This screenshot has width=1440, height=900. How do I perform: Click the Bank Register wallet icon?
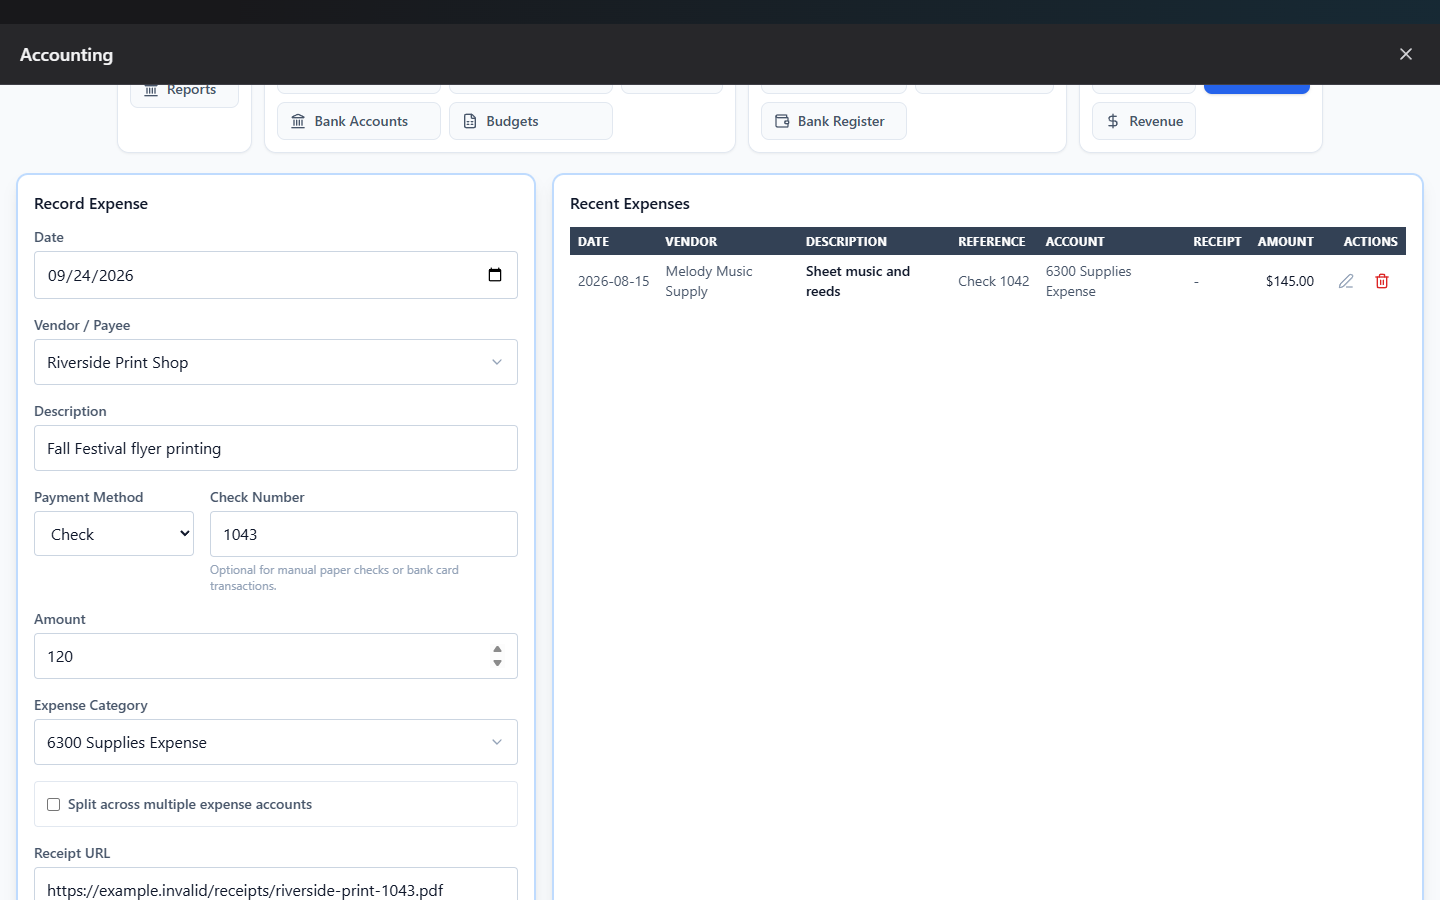pos(782,121)
